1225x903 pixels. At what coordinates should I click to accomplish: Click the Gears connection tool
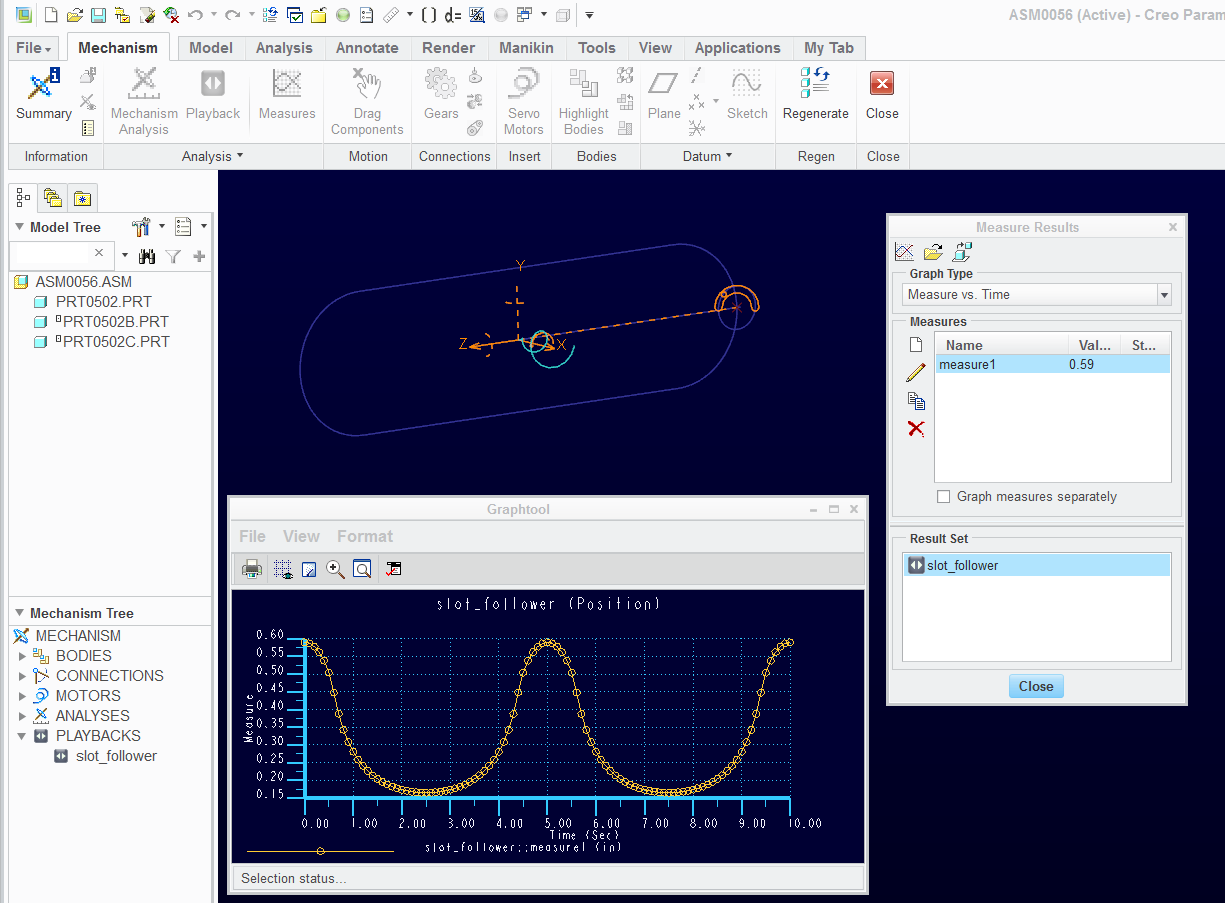pyautogui.click(x=441, y=95)
